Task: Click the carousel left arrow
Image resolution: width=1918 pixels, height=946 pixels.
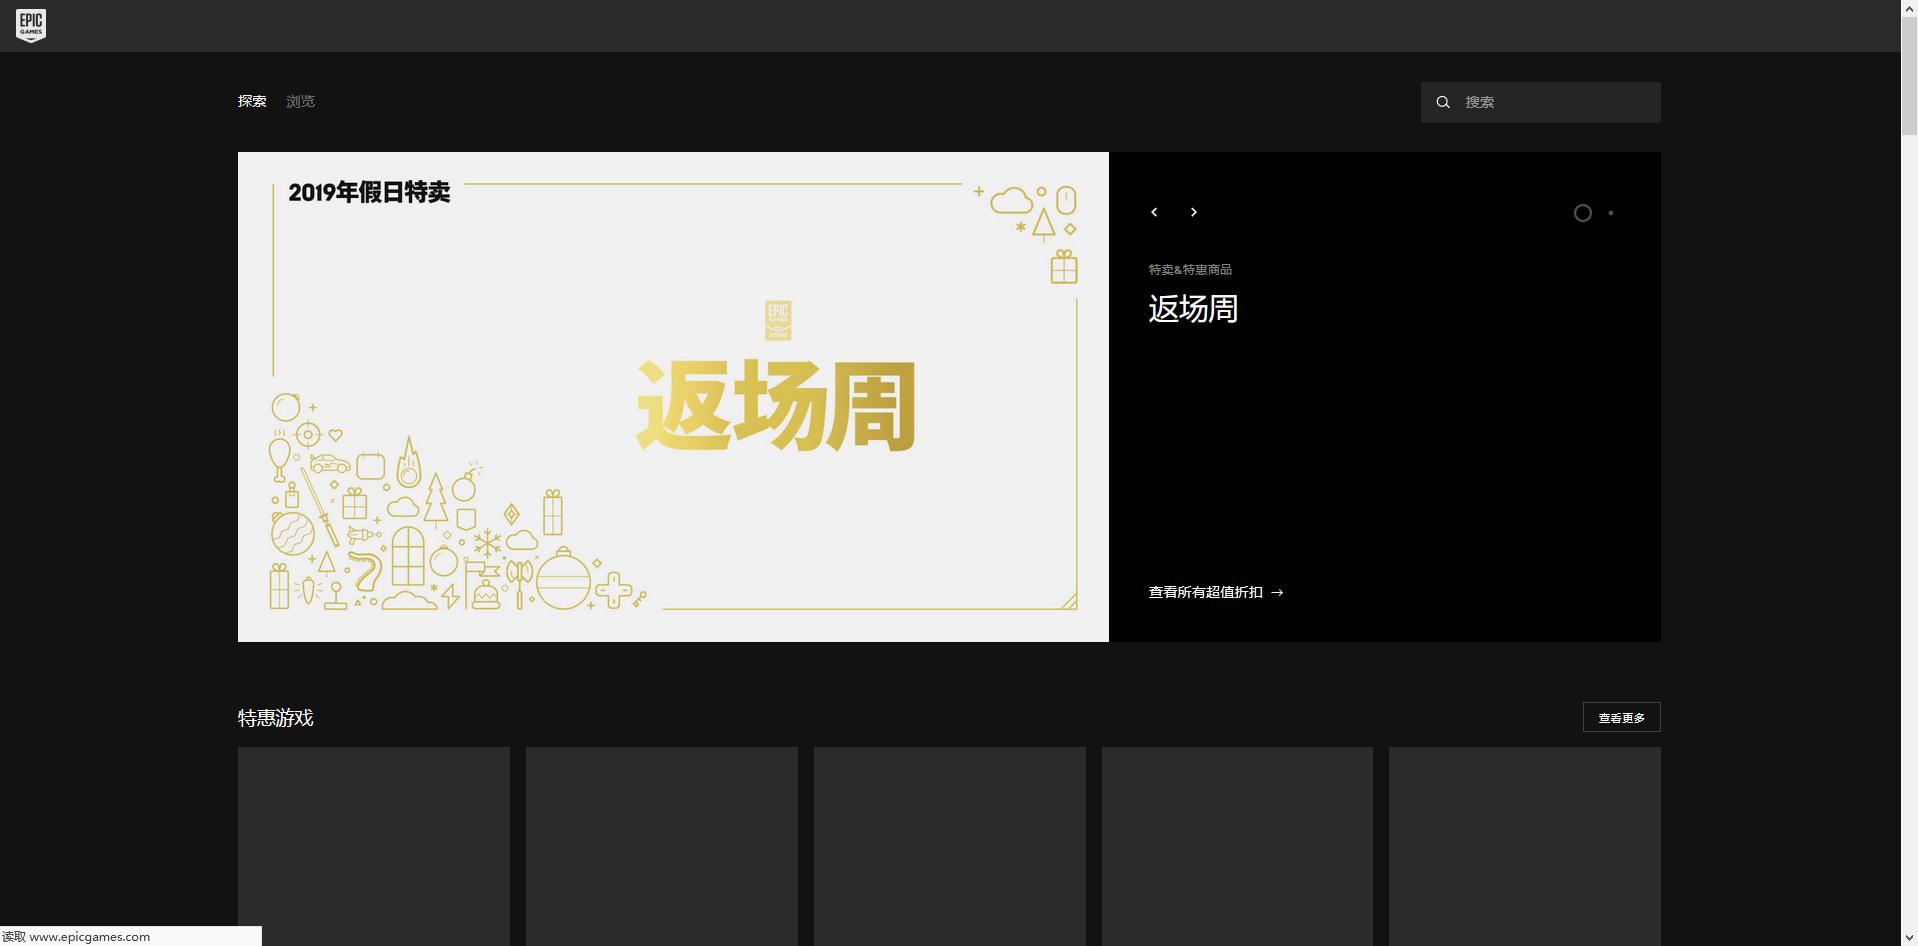Action: (1155, 212)
